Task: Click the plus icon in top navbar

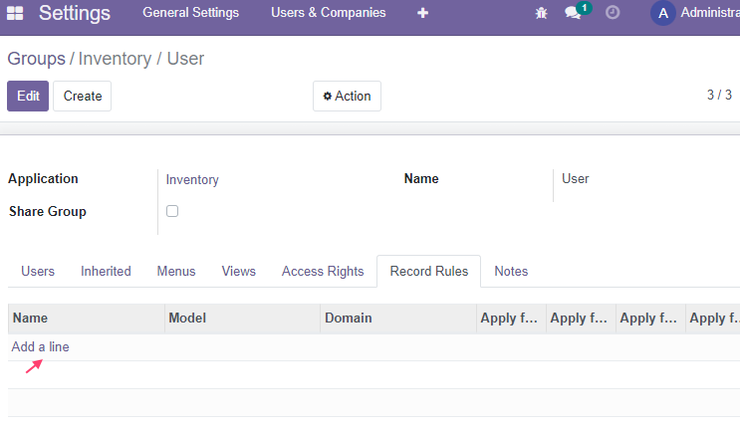Action: tap(423, 13)
